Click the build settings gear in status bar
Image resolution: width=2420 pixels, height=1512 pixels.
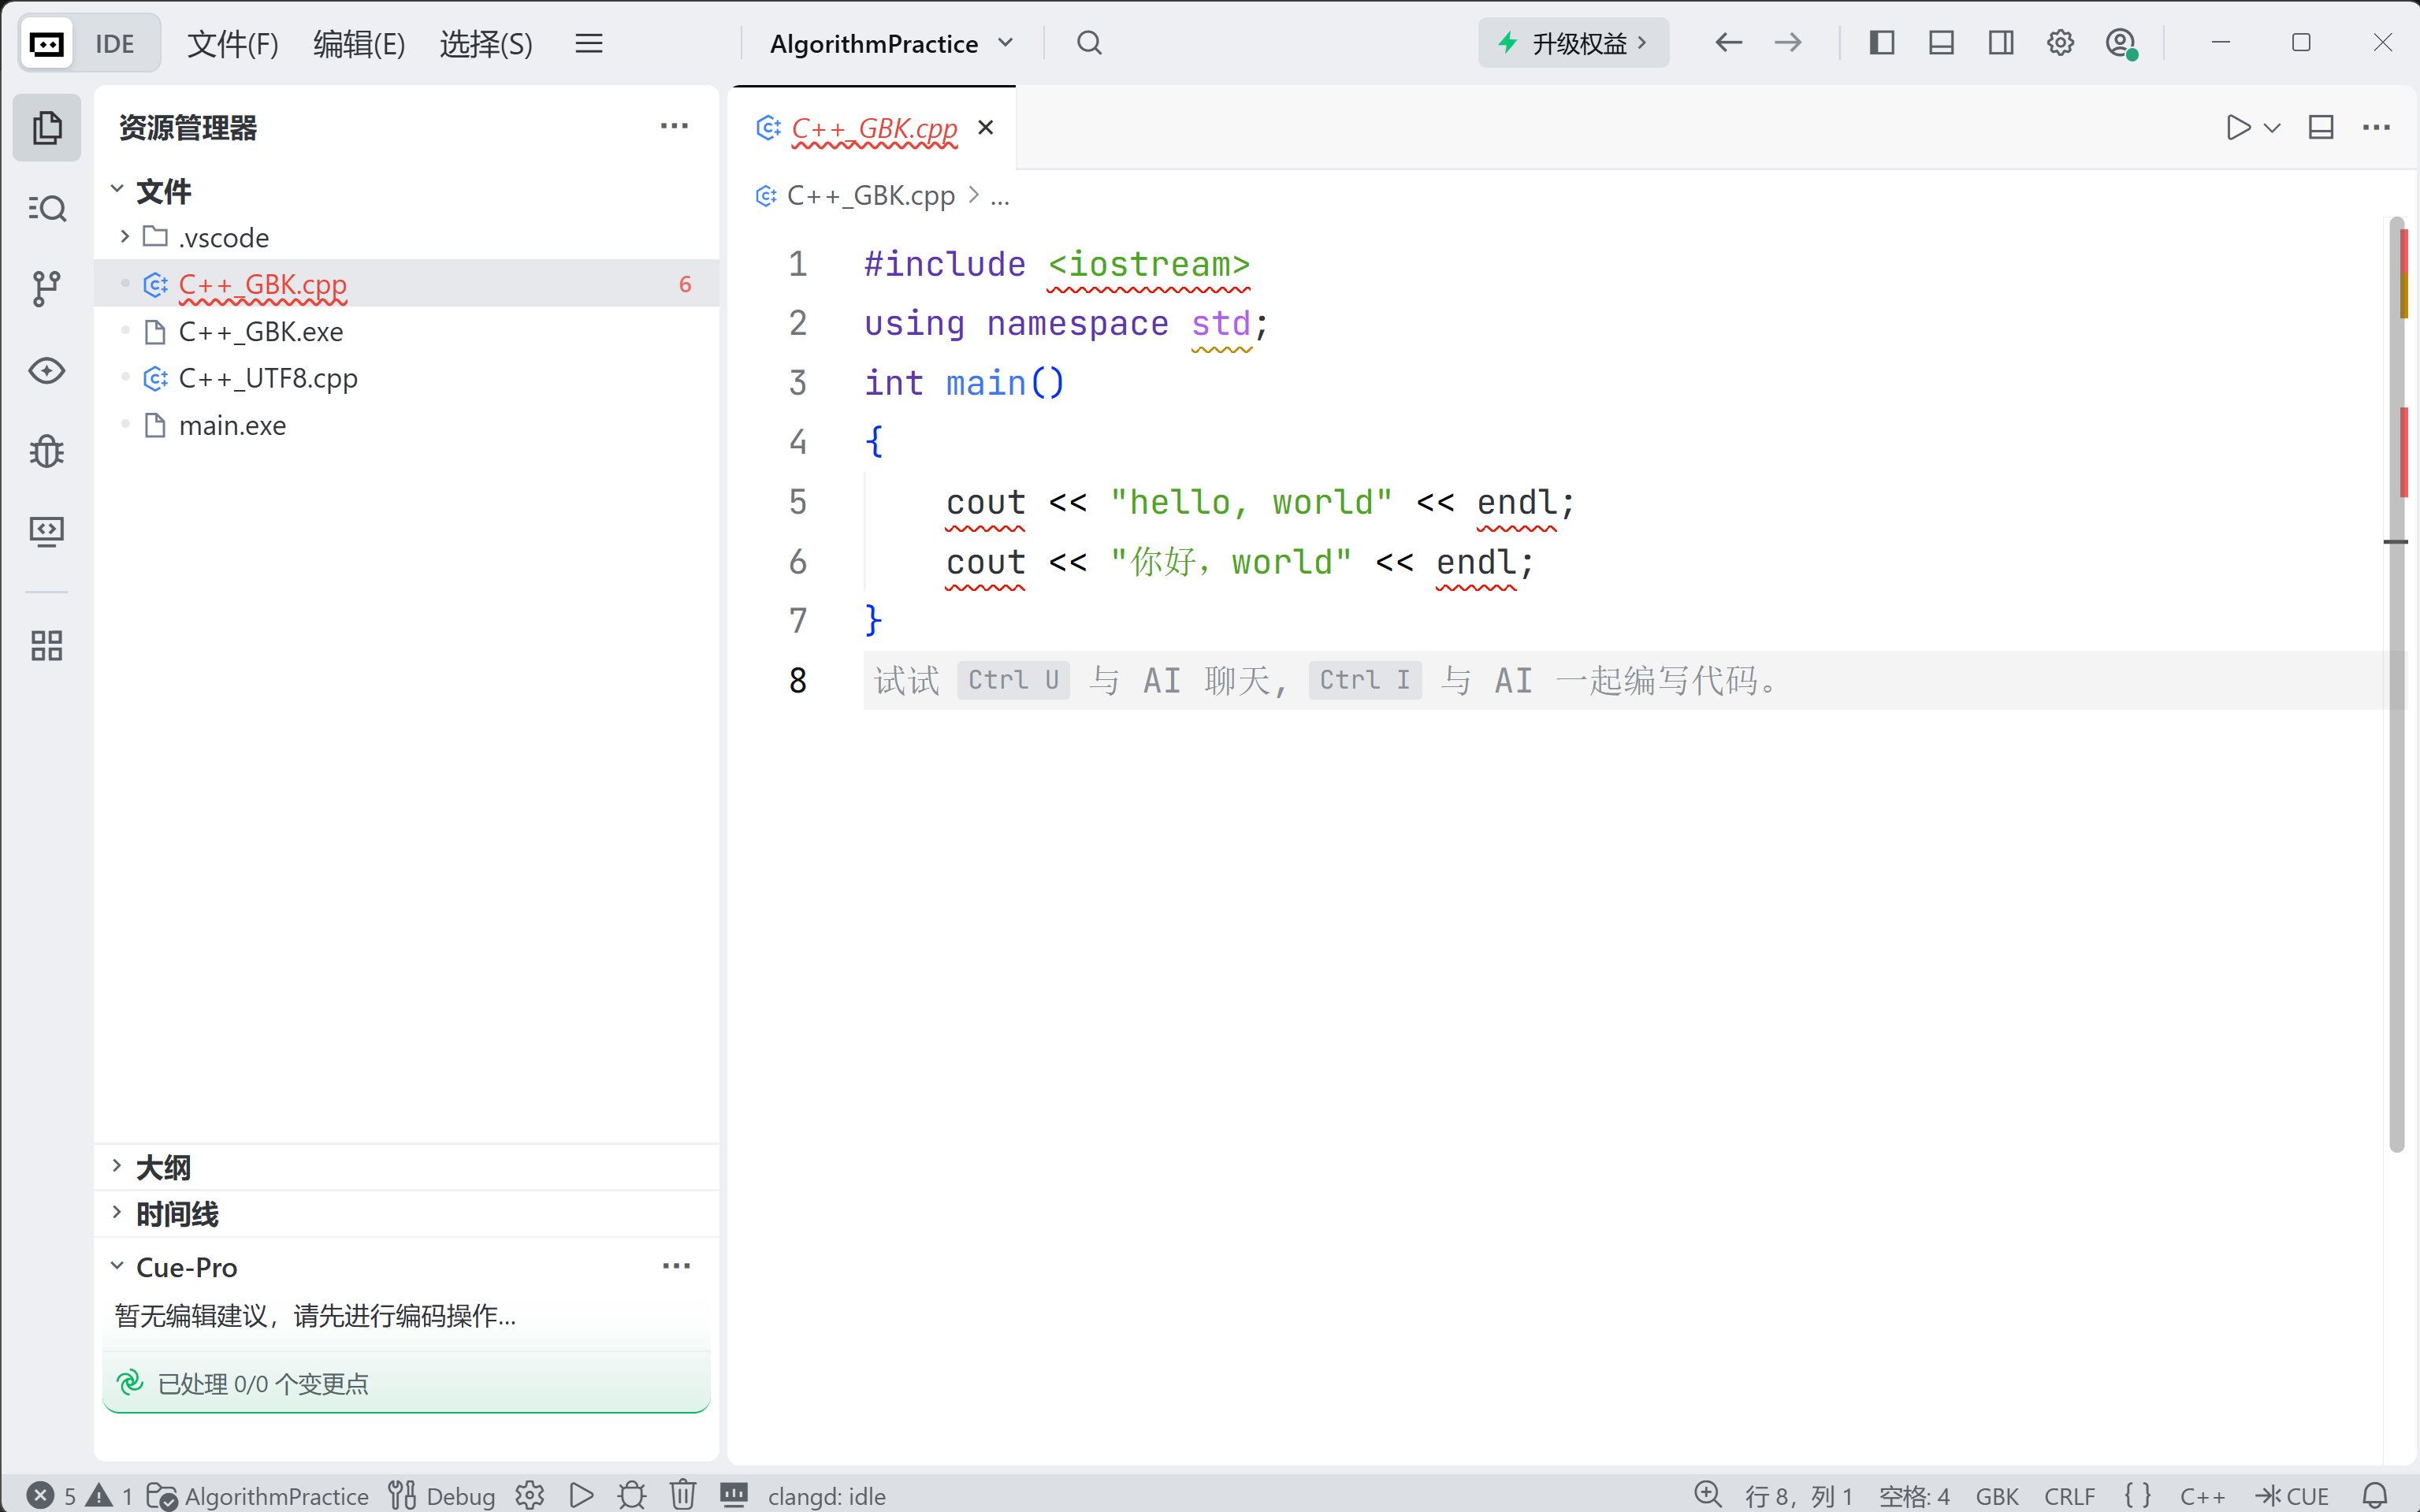530,1496
